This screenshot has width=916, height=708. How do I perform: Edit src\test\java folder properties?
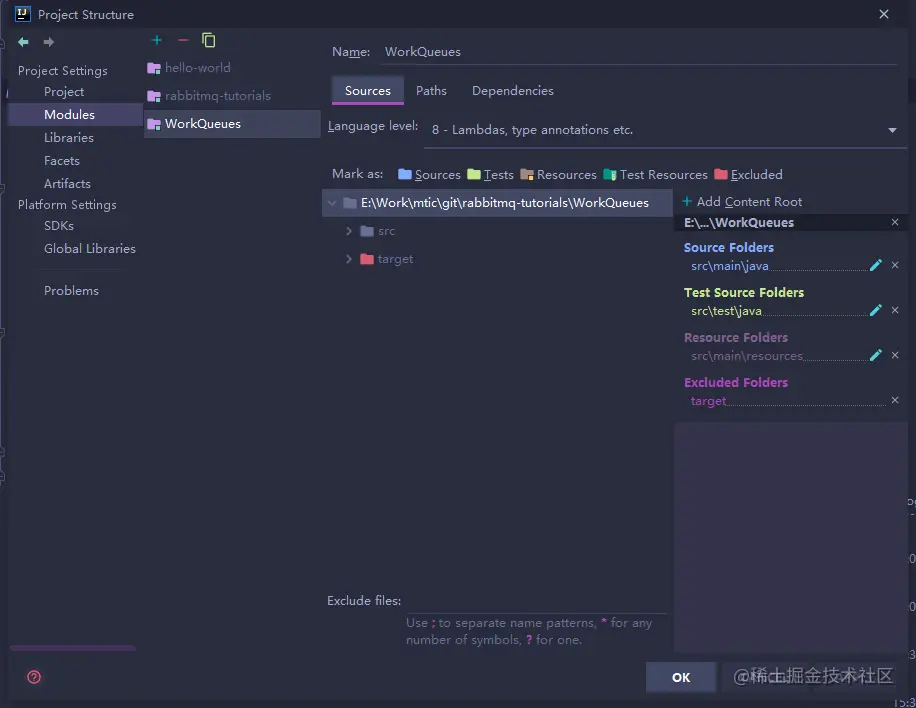875,310
